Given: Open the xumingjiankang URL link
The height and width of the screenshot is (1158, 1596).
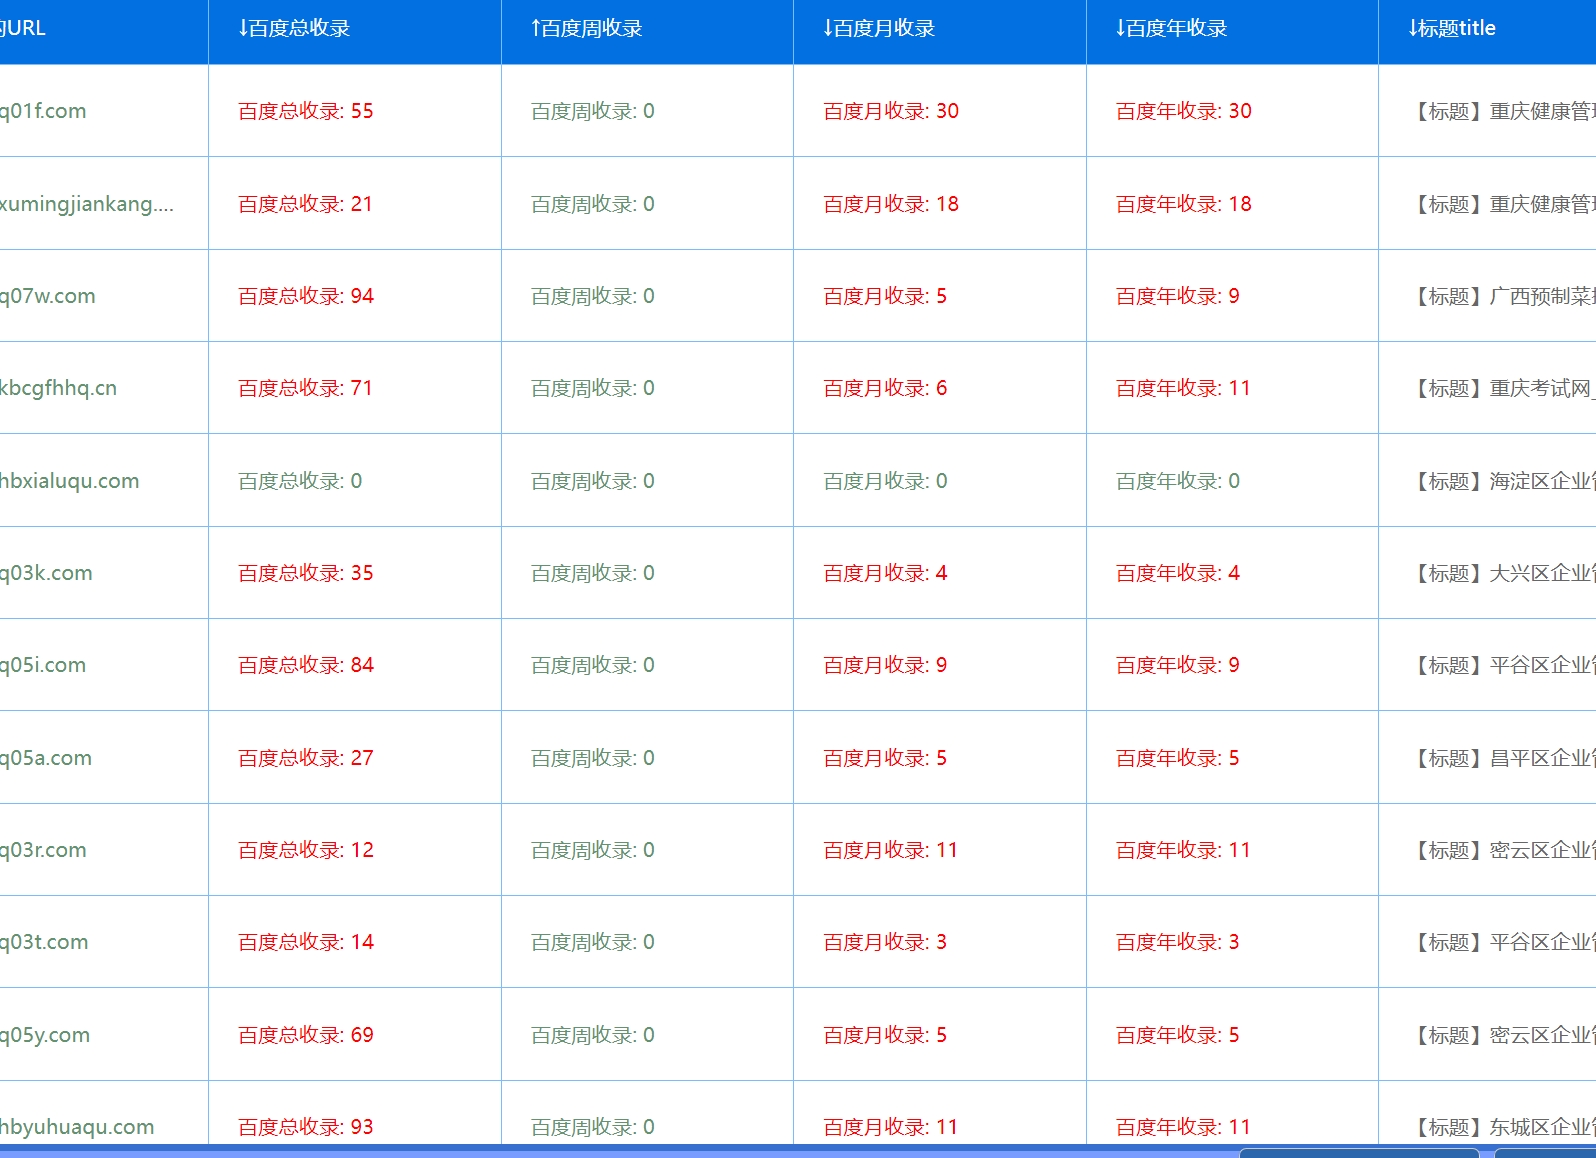Looking at the screenshot, I should (87, 204).
